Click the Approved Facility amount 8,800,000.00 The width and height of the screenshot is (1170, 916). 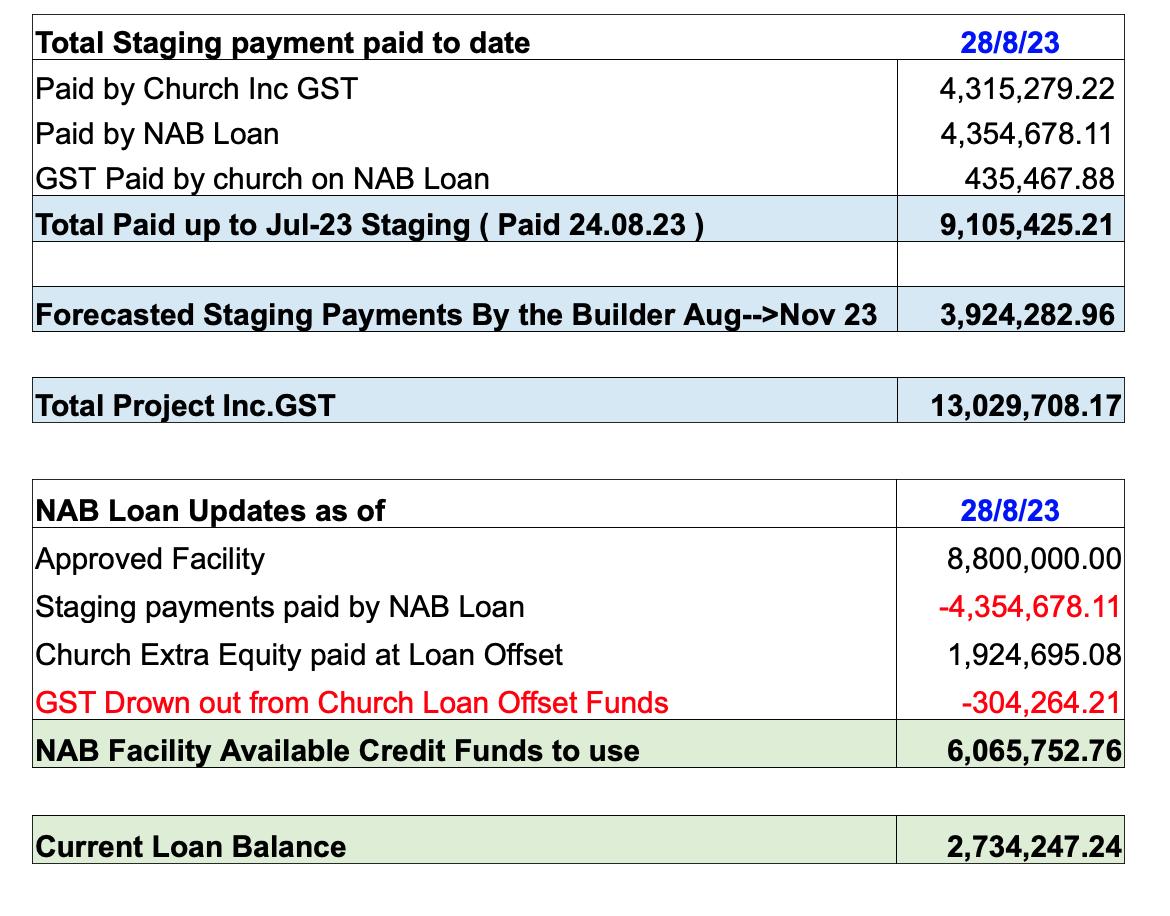[1034, 559]
